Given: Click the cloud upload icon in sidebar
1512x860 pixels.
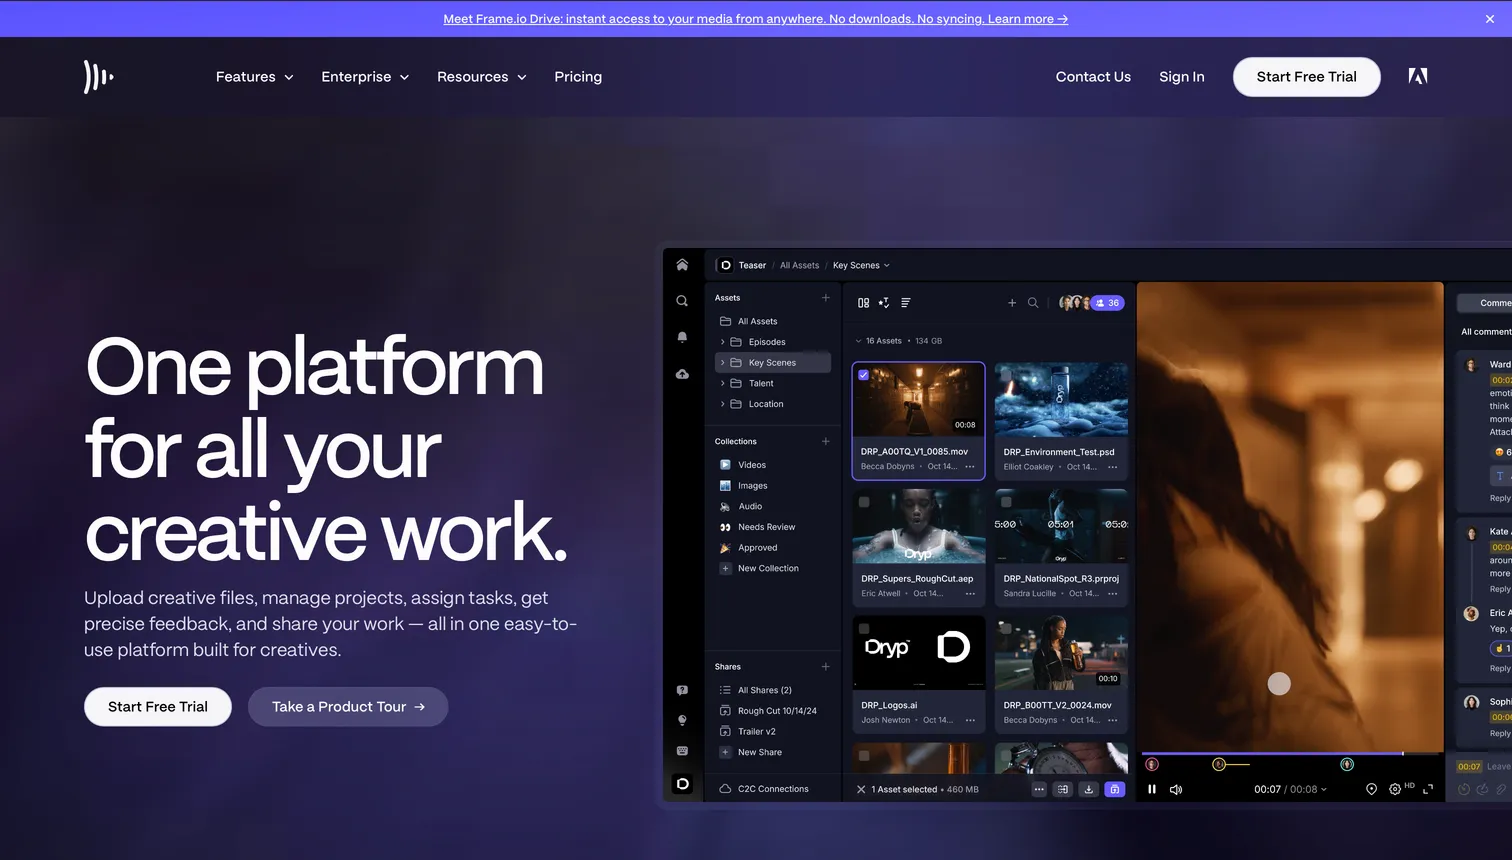Looking at the screenshot, I should 682,373.
